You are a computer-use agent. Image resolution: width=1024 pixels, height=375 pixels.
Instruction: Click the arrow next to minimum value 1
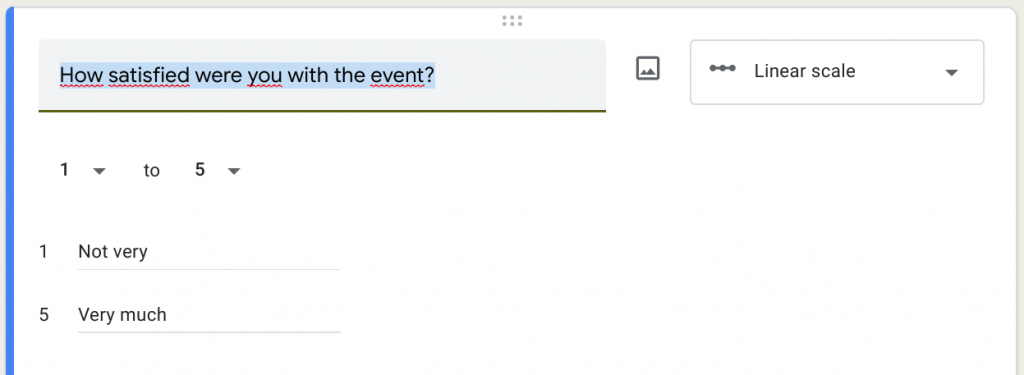(99, 171)
